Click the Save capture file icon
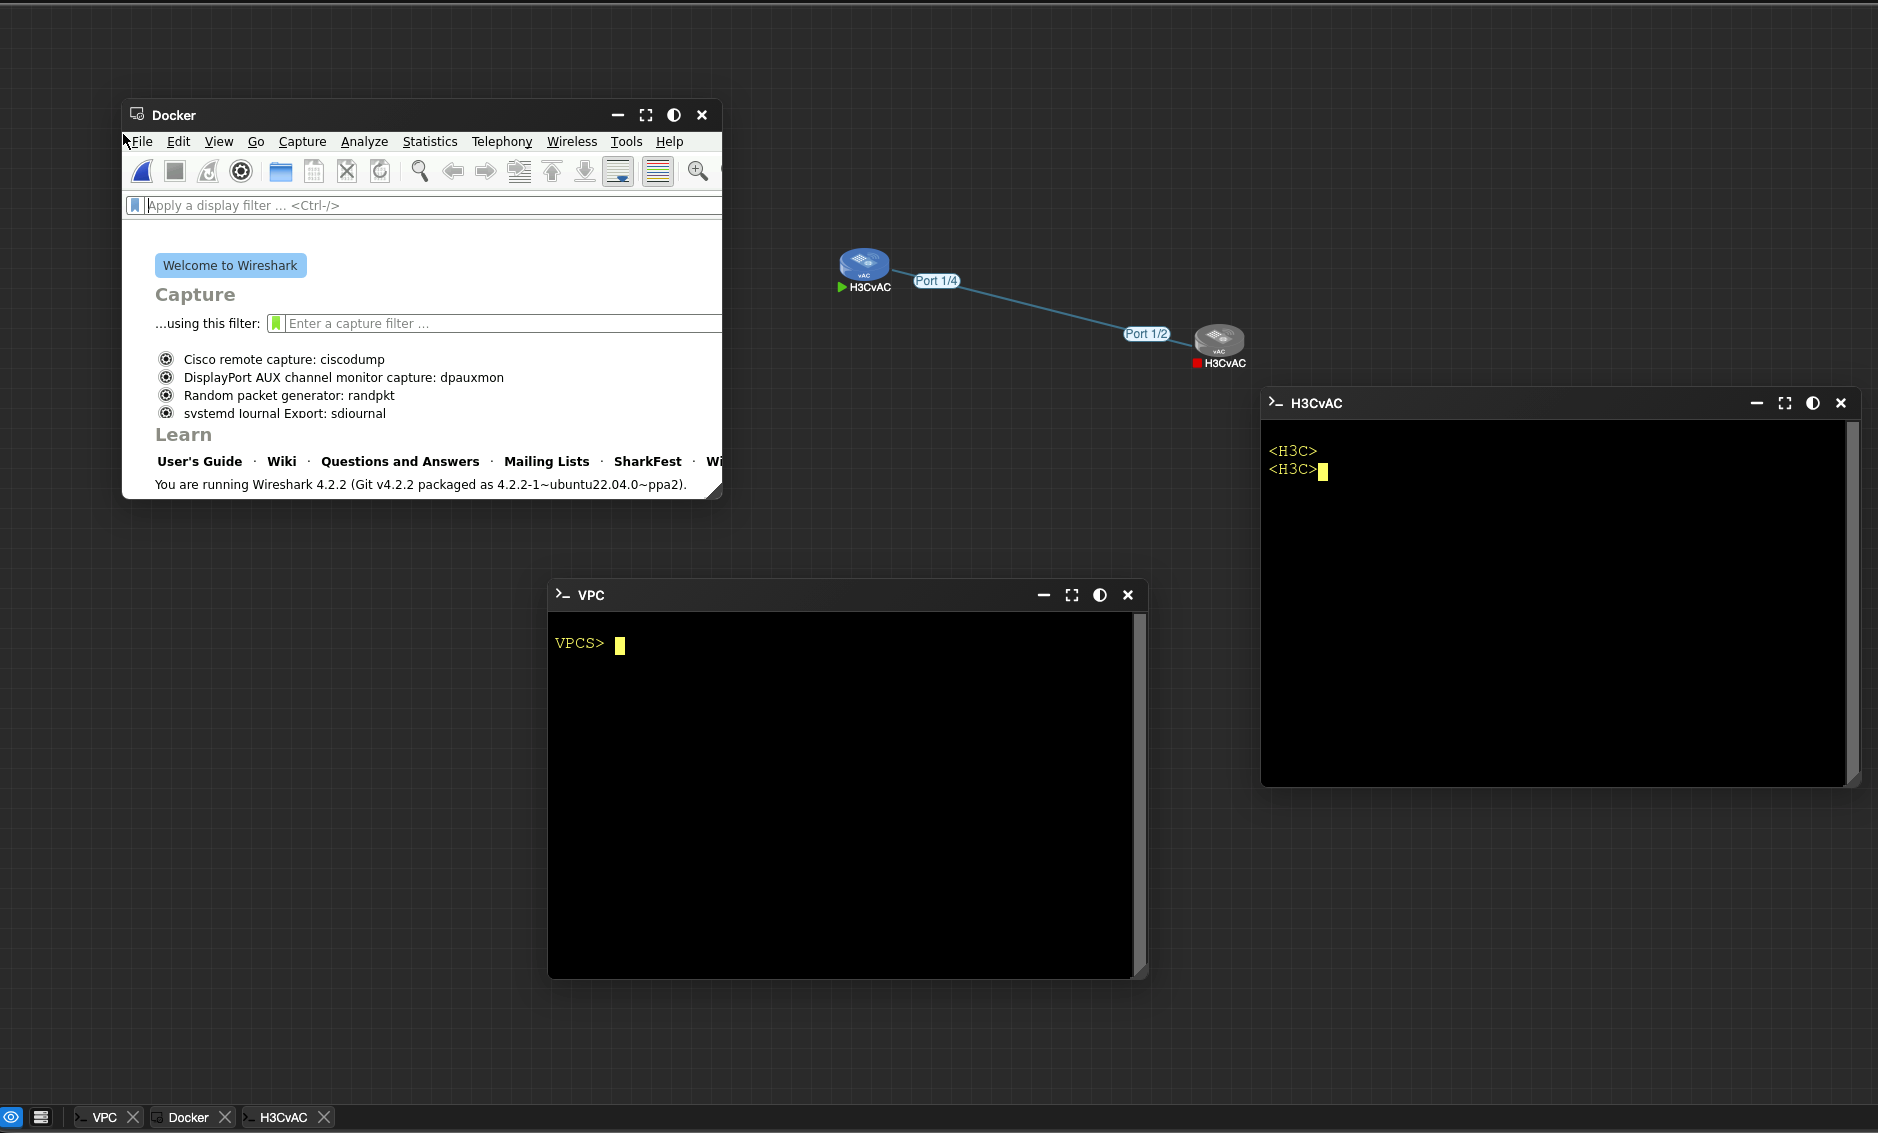 tap(314, 171)
